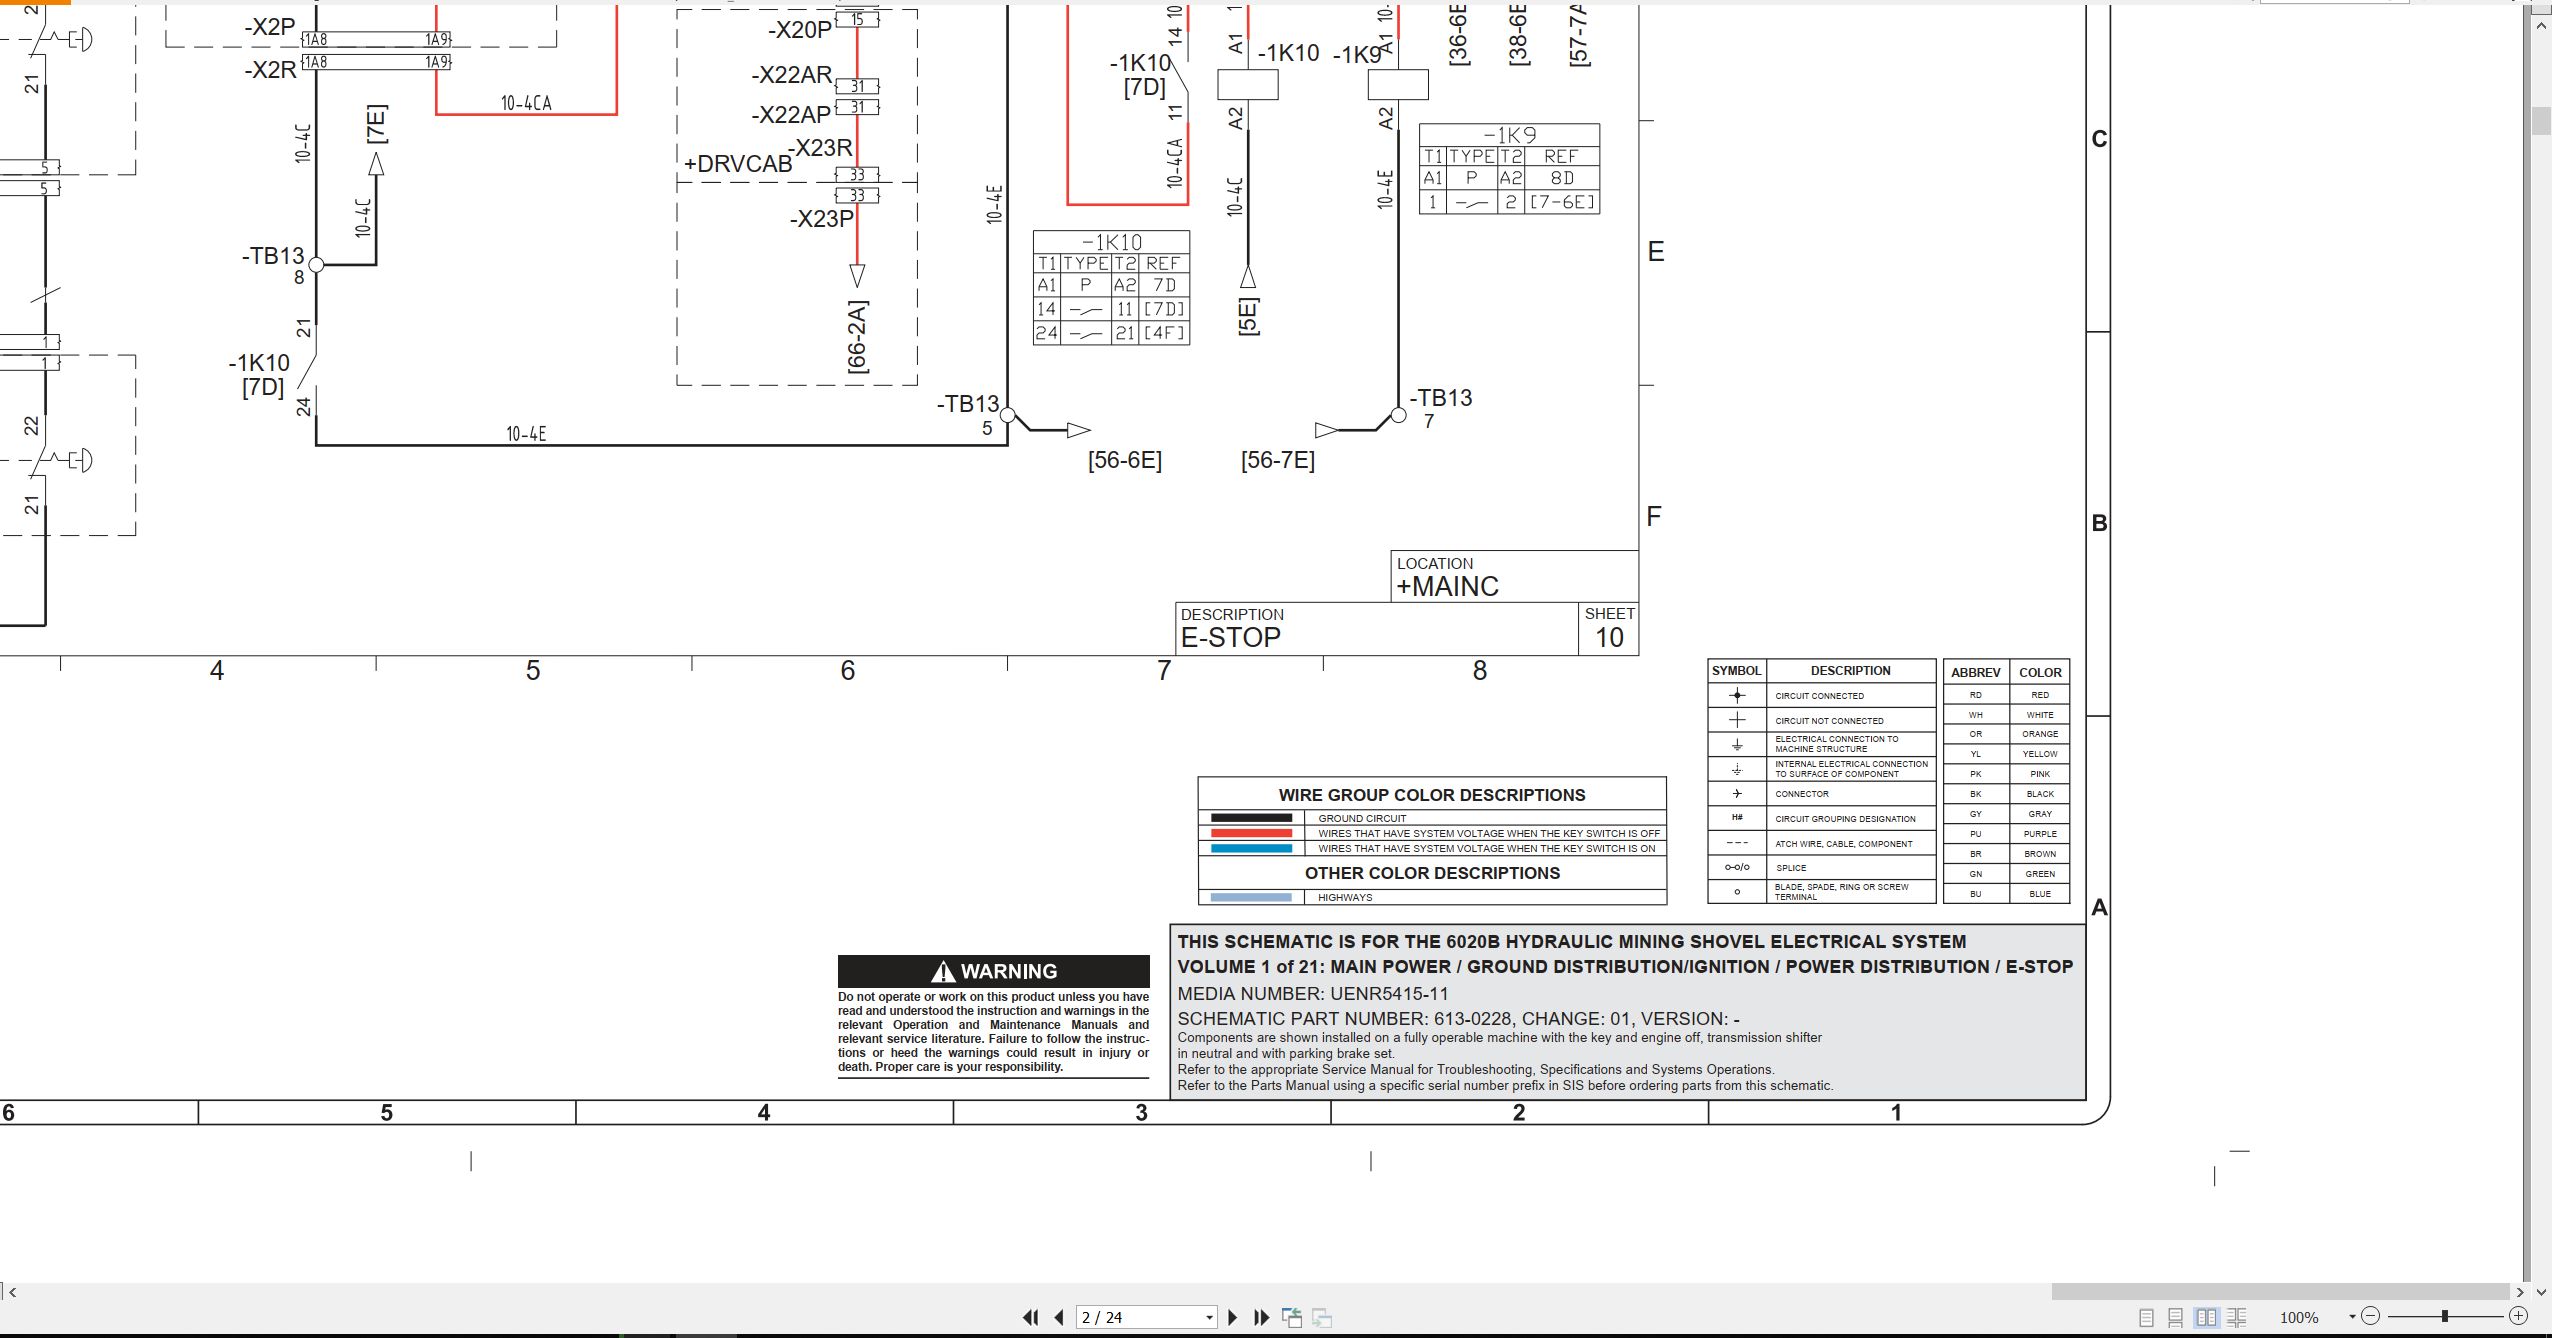Screen dimensions: 2552x1338
Task: Click the CIRCUIT CONNECTED legend row
Action: (1821, 695)
